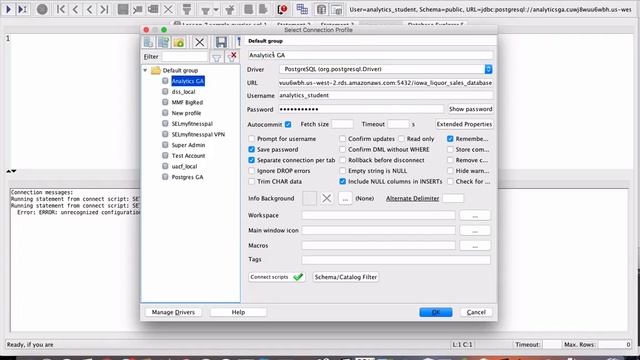
Task: Click the main toolbar delete row X icon
Action: point(168,9)
